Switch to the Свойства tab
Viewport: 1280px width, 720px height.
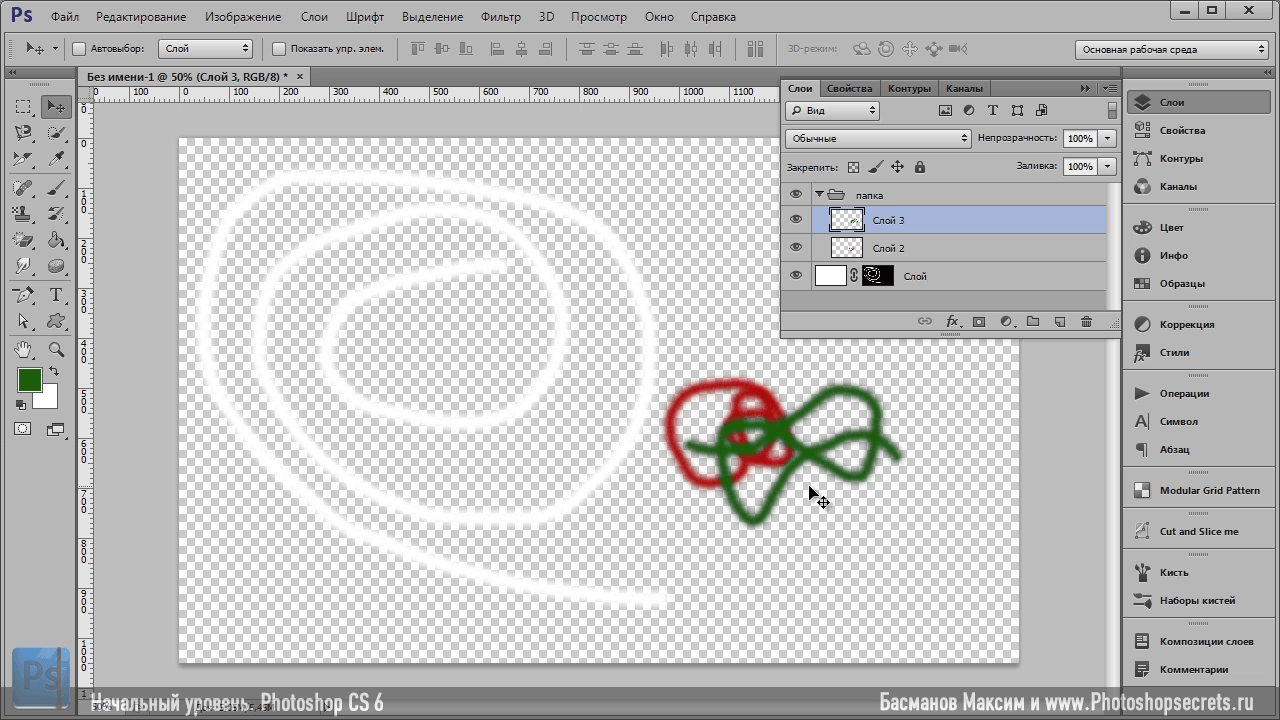(849, 88)
